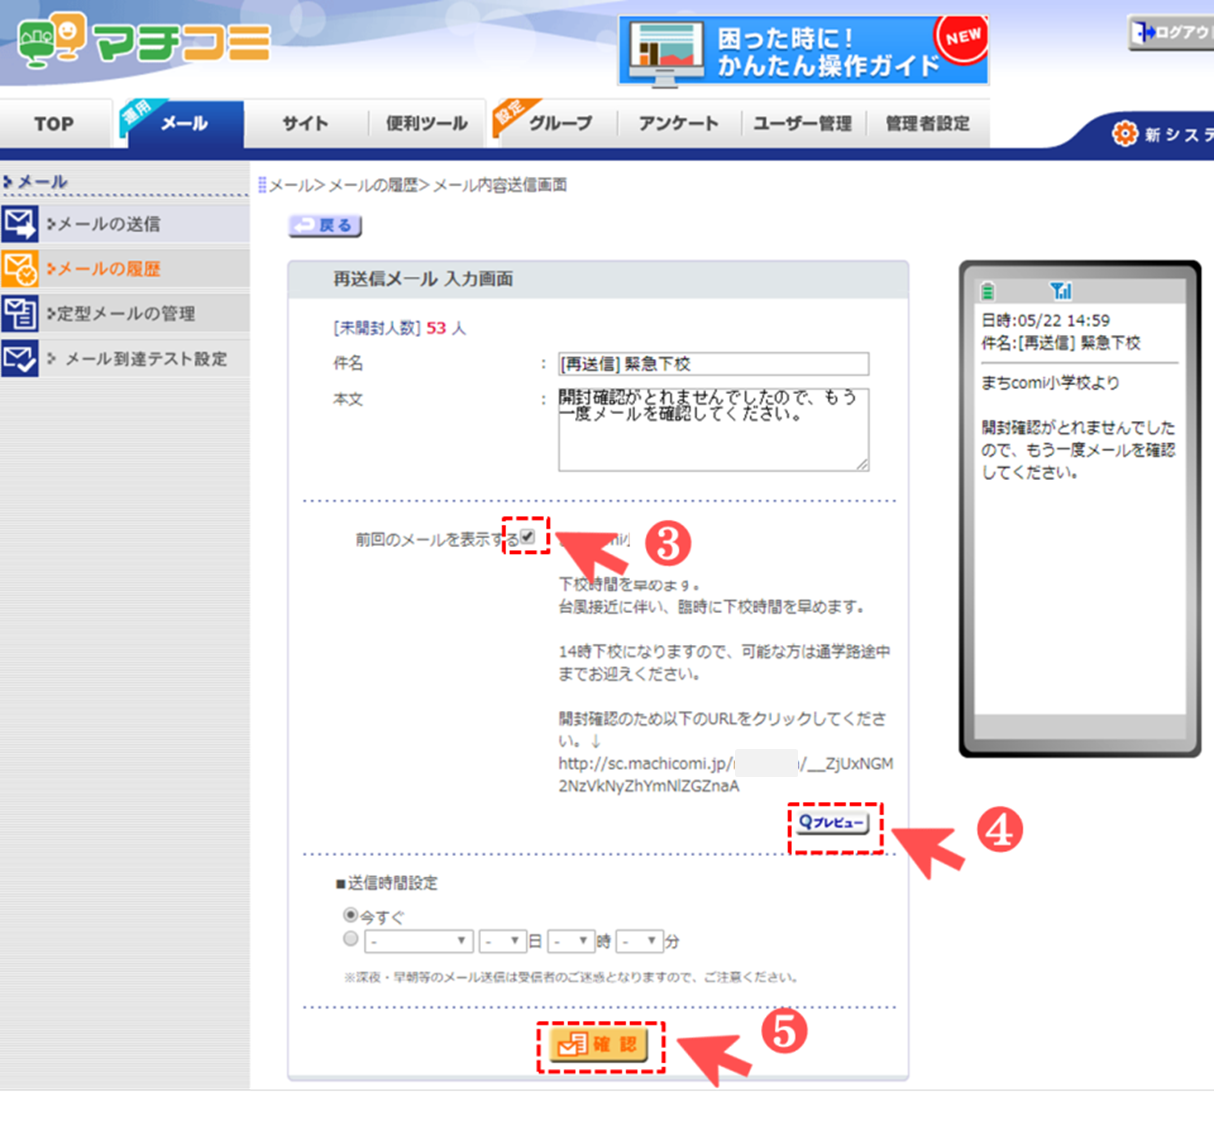Click the メールの履歴 sidebar icon
The image size is (1214, 1125).
20,269
